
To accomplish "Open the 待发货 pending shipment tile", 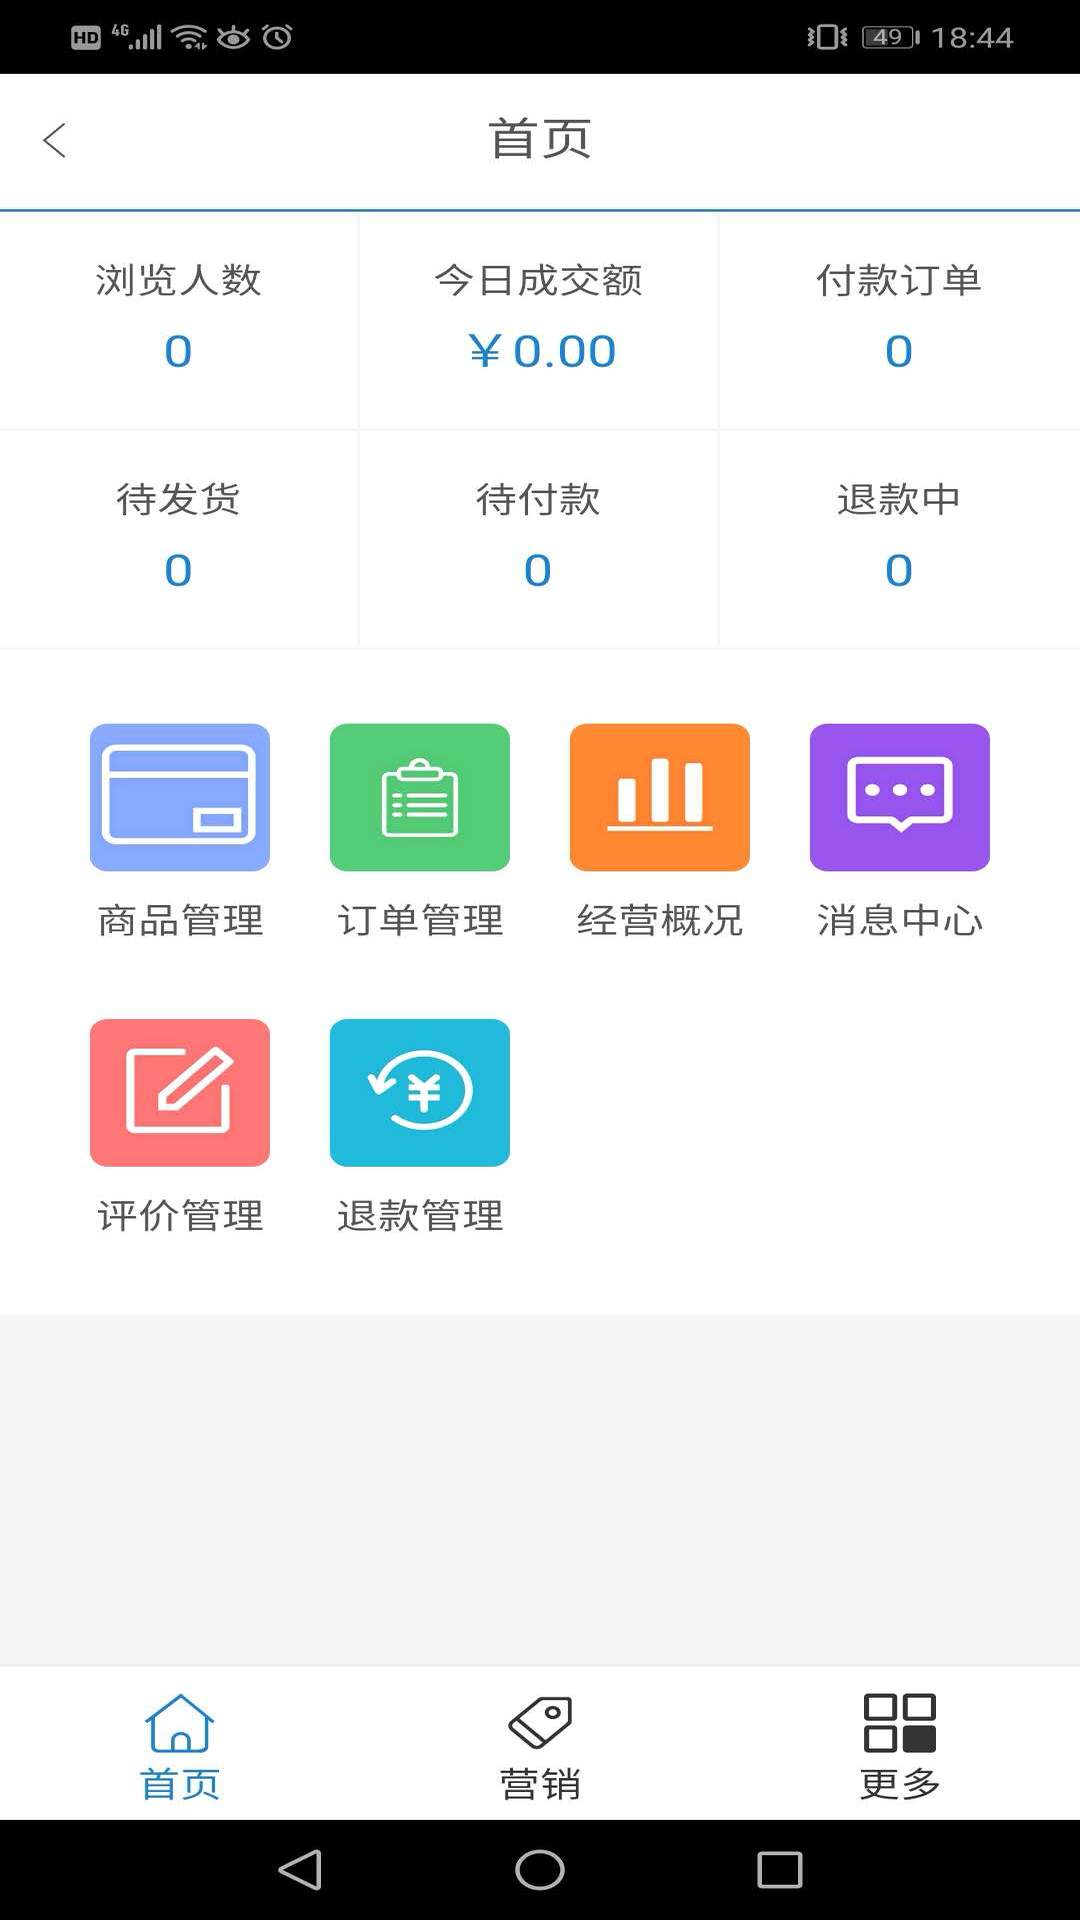I will [x=179, y=538].
